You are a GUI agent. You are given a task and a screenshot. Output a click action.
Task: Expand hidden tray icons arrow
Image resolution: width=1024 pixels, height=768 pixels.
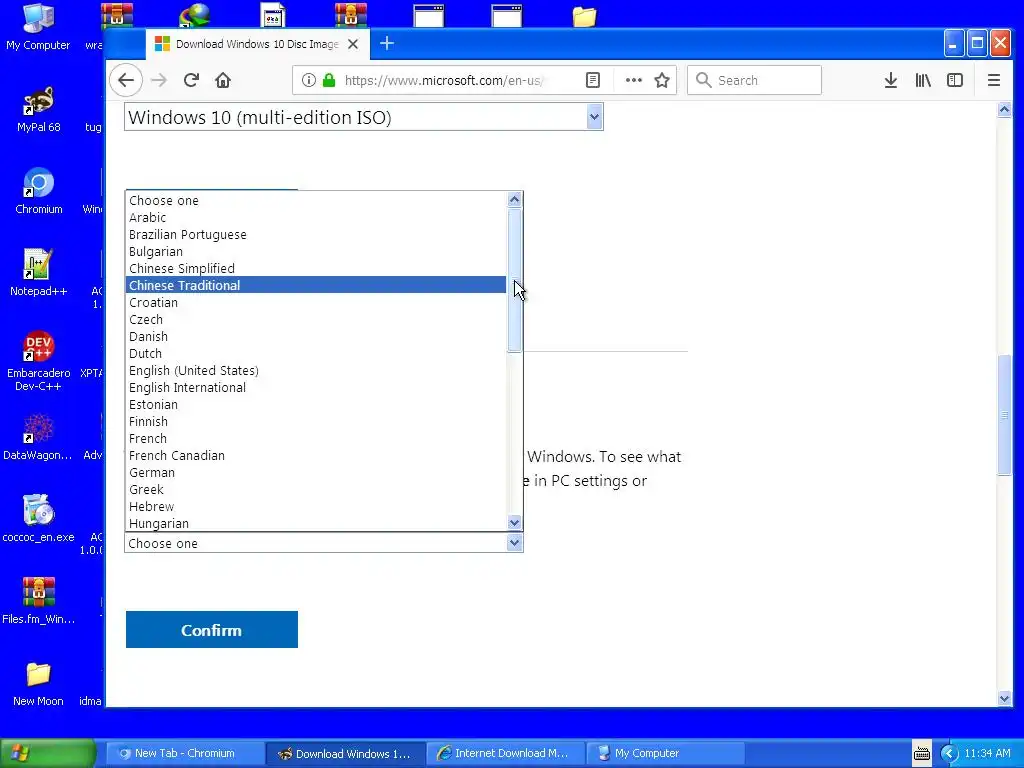(x=949, y=753)
